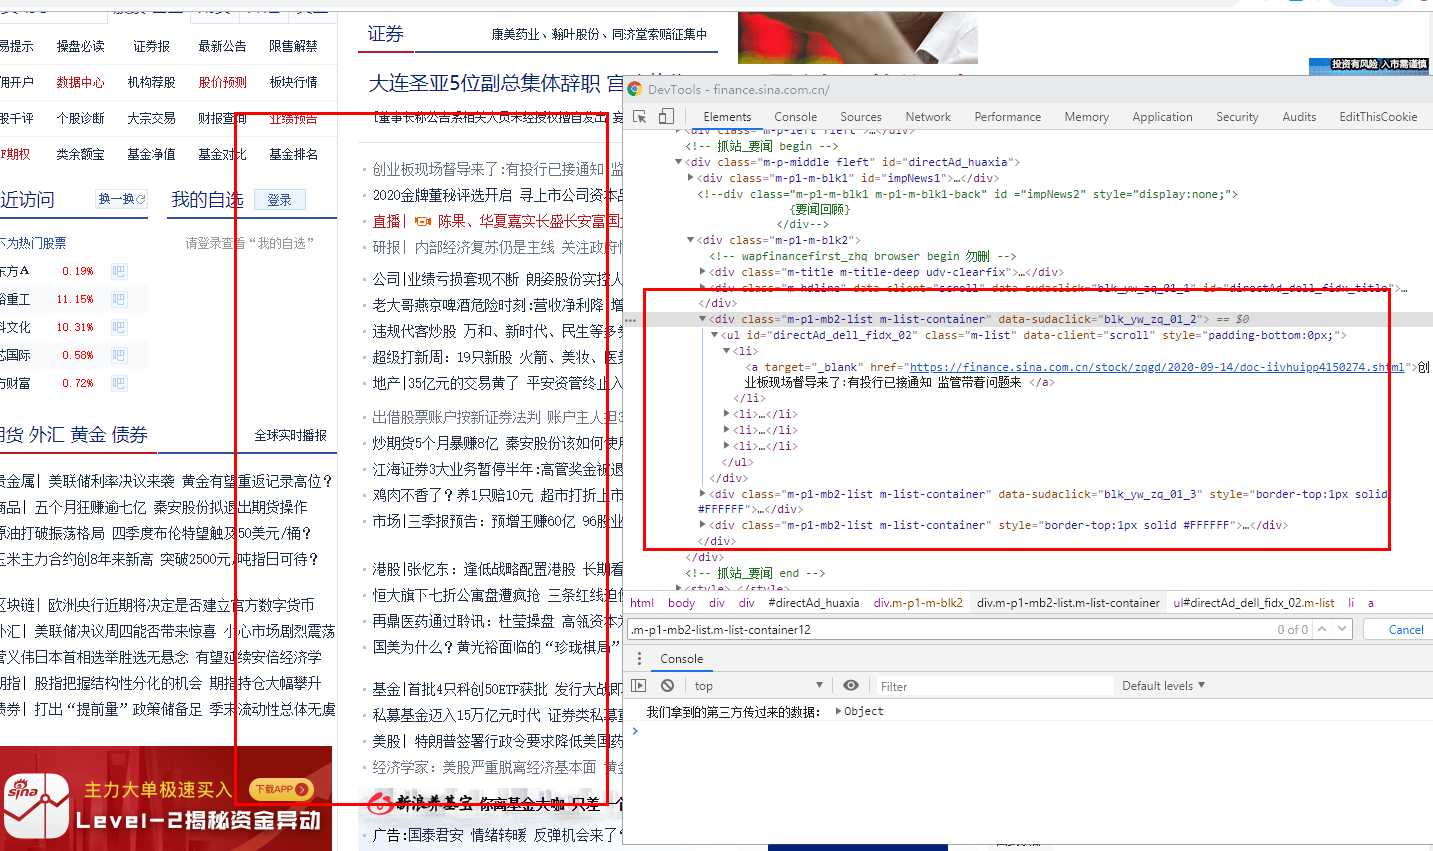Screen dimensions: 1433x851
Task: Jump to previous search result arrow
Action: click(x=1322, y=629)
